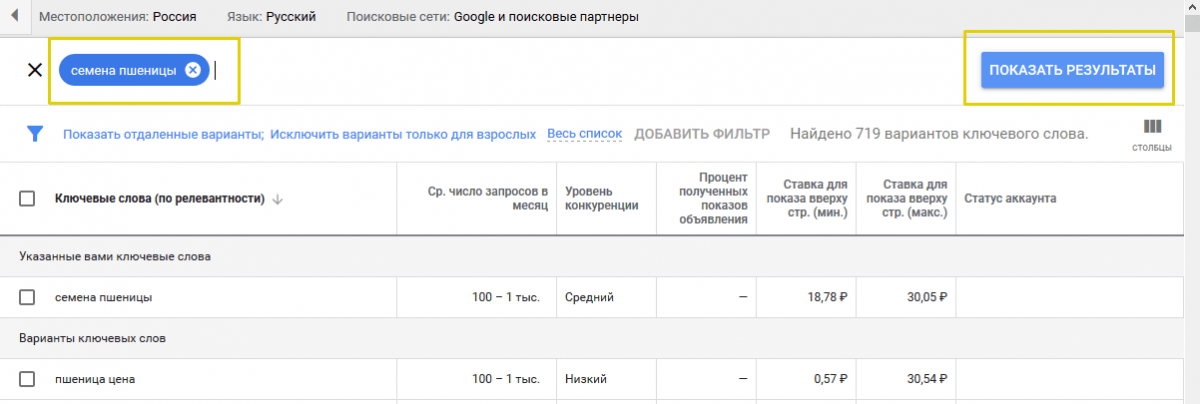Click 'Показать отдаленные варианты' filter link

(x=162, y=134)
